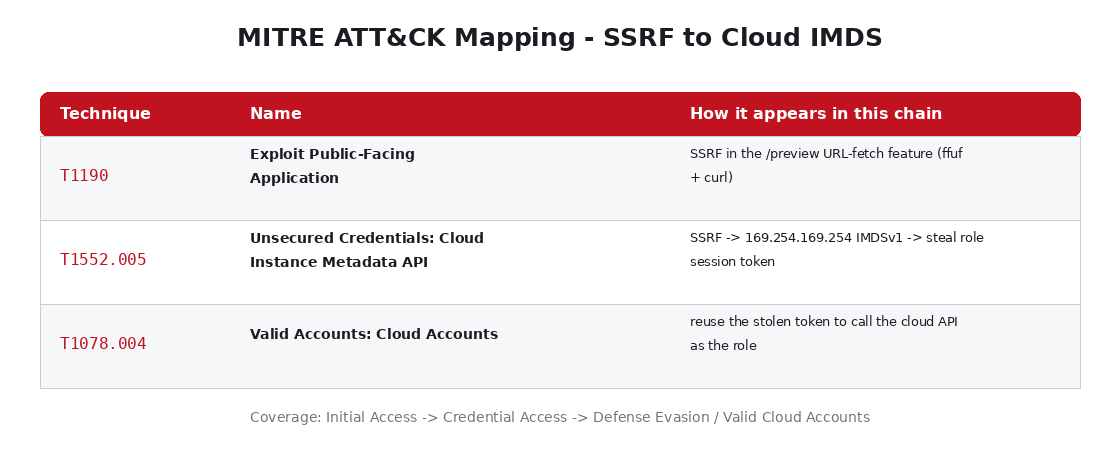
Task: Select 'Valid Accounts: Cloud Accounts' name cell
Action: coord(374,334)
